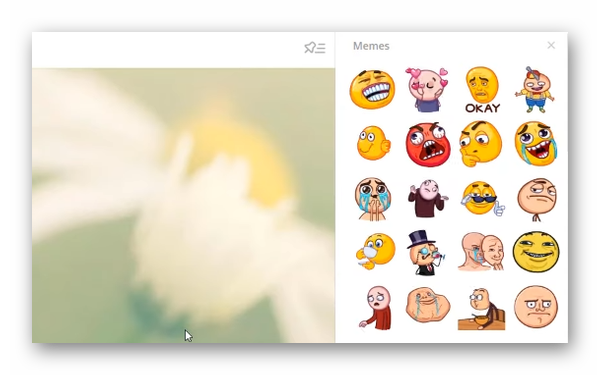Pick the man eating cereal at table sticker

point(481,309)
